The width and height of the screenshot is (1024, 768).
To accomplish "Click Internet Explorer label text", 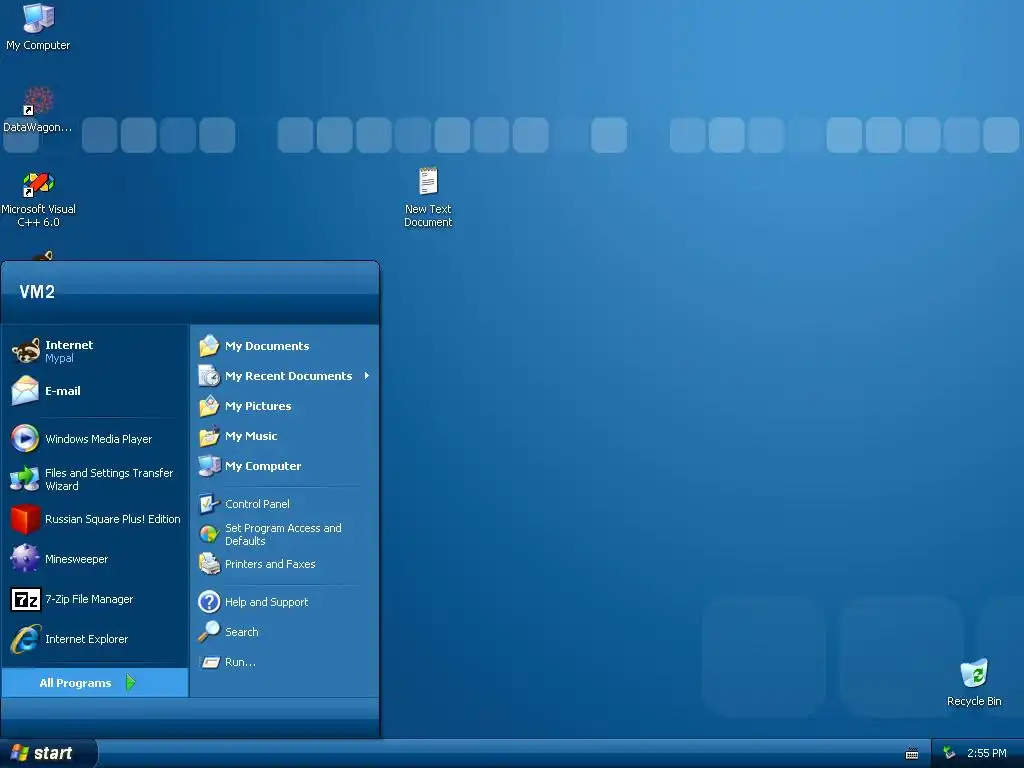I will [86, 639].
